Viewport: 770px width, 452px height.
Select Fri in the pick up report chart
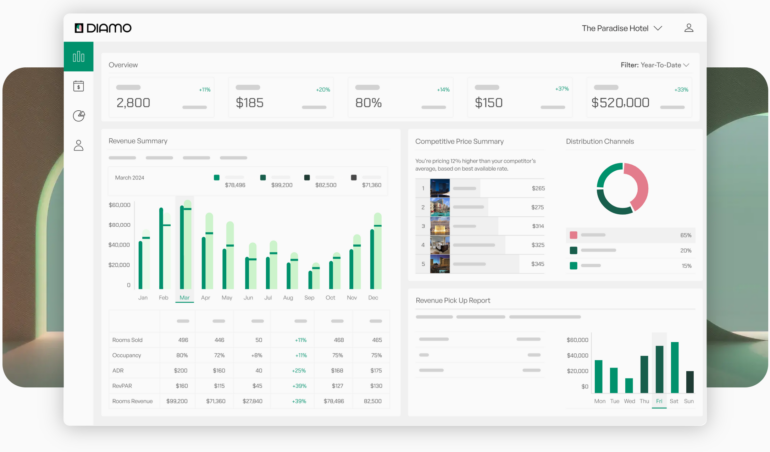(x=659, y=401)
